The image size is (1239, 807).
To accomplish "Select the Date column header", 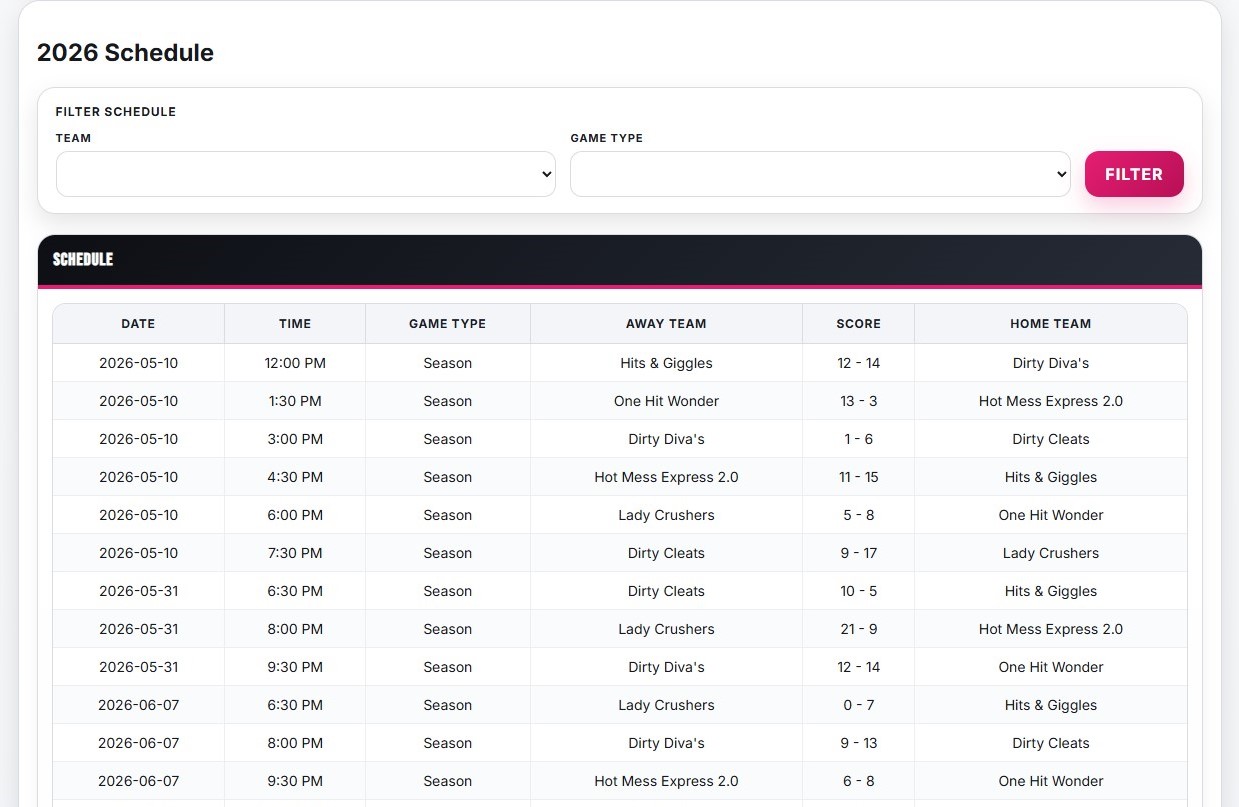I will tap(138, 324).
